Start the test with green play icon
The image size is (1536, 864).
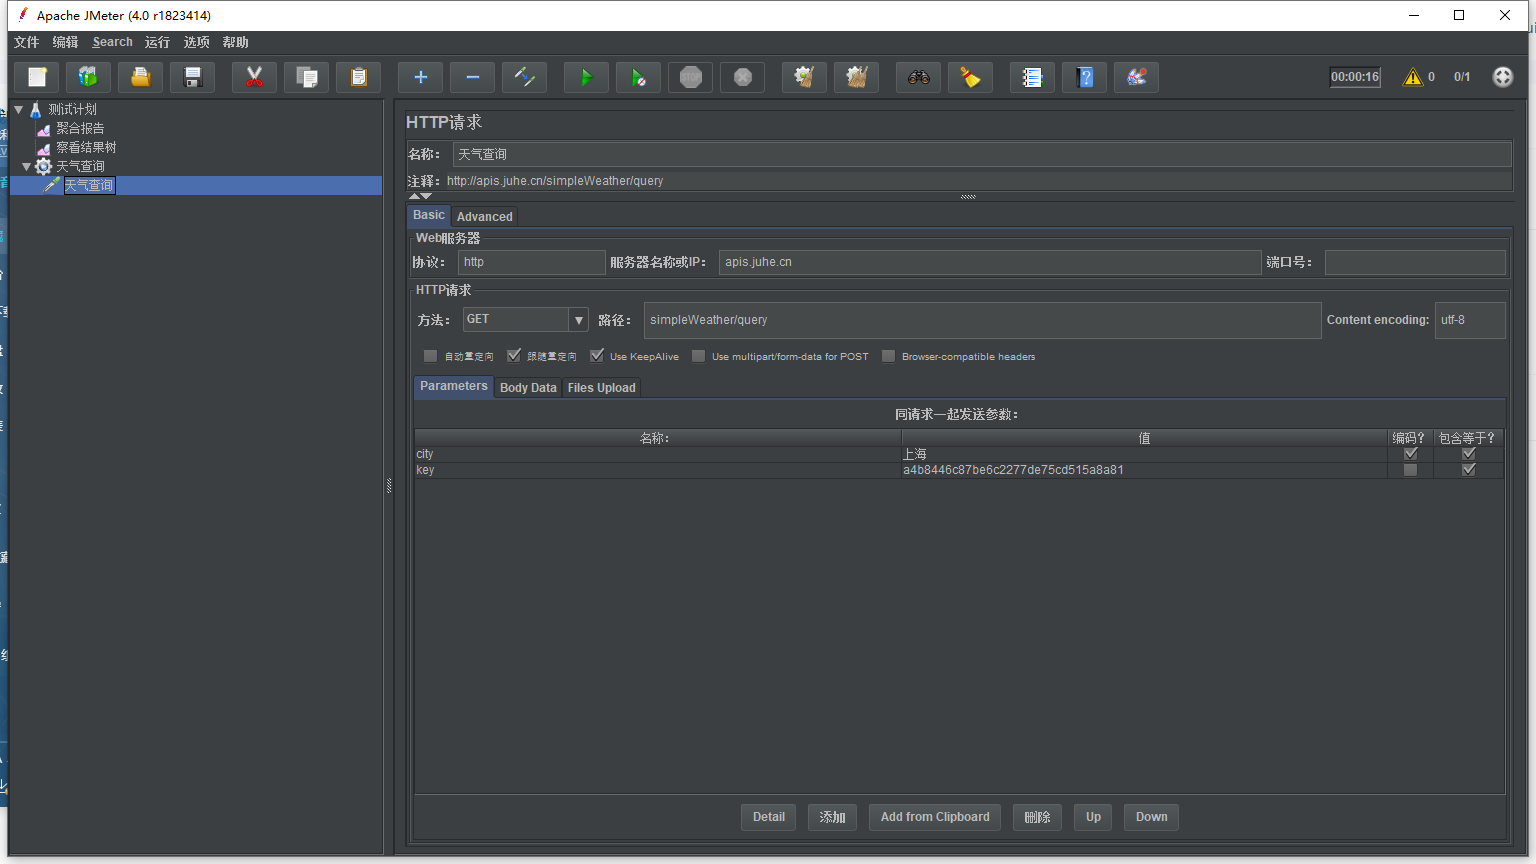(x=587, y=77)
